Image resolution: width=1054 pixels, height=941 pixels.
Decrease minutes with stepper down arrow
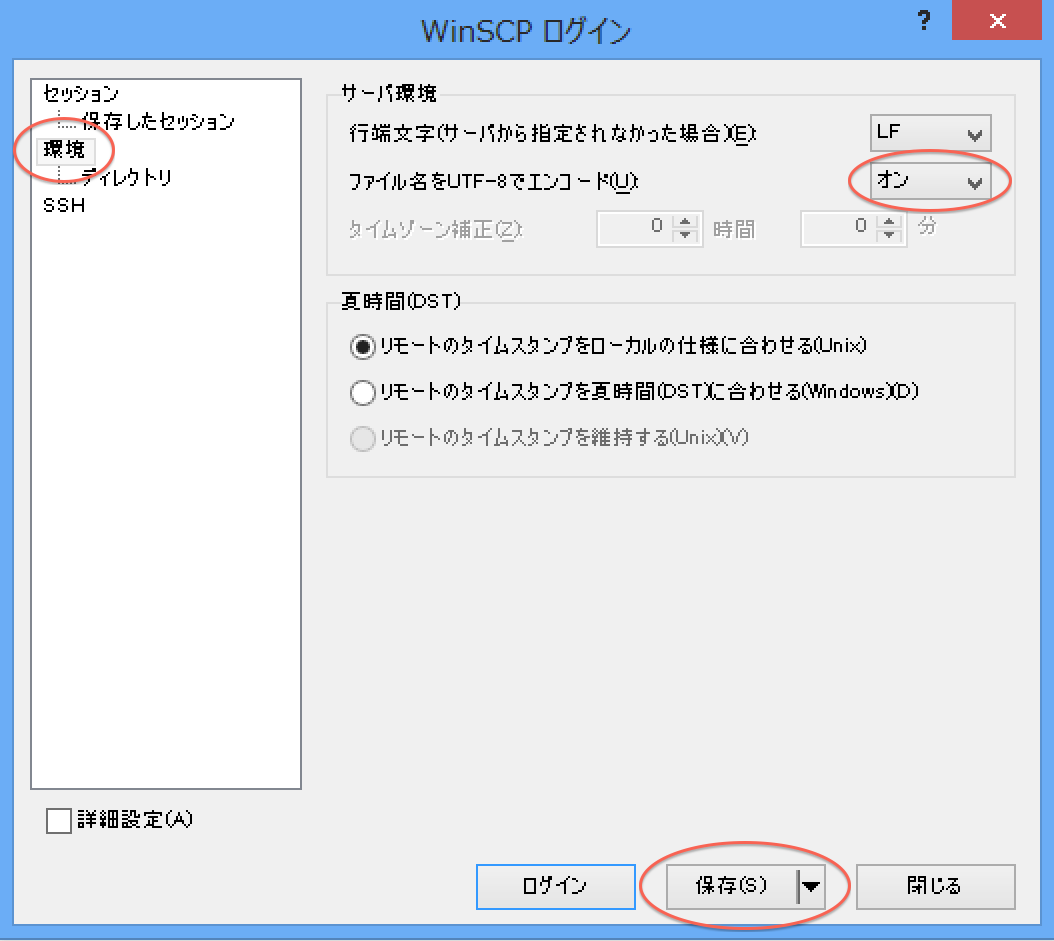tap(889, 236)
